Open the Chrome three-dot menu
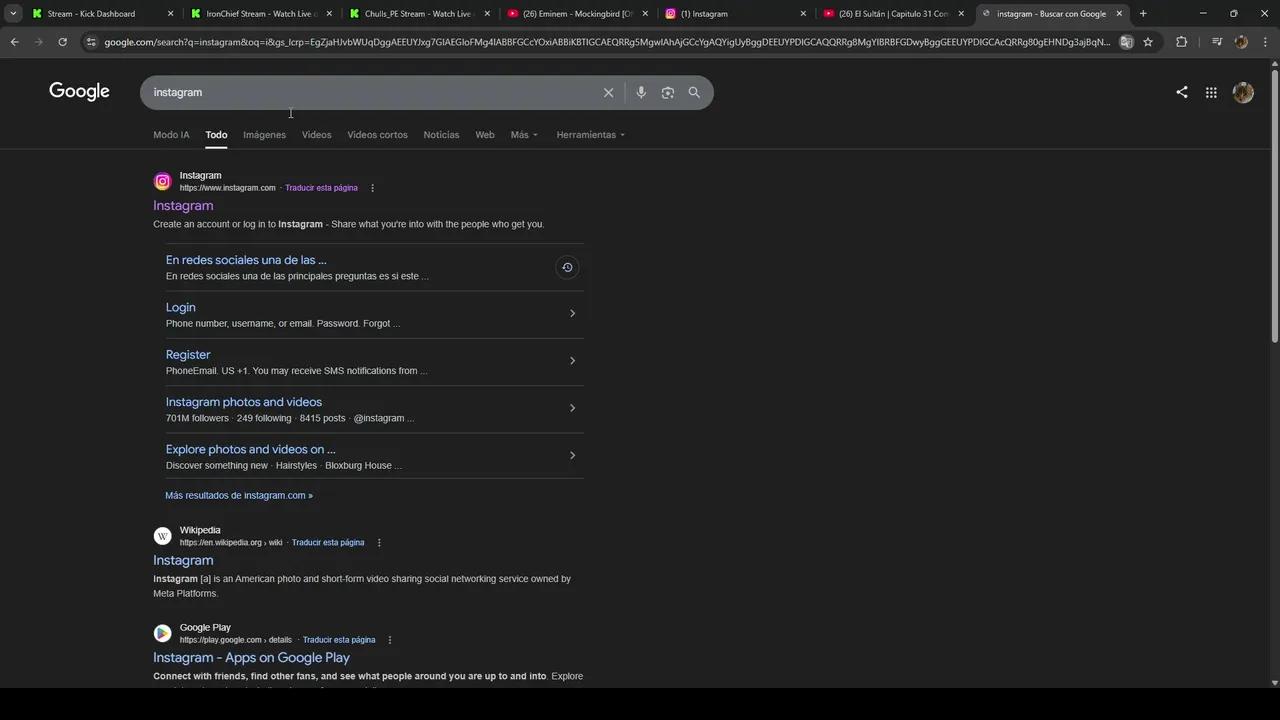The width and height of the screenshot is (1280, 720). pos(1265,42)
